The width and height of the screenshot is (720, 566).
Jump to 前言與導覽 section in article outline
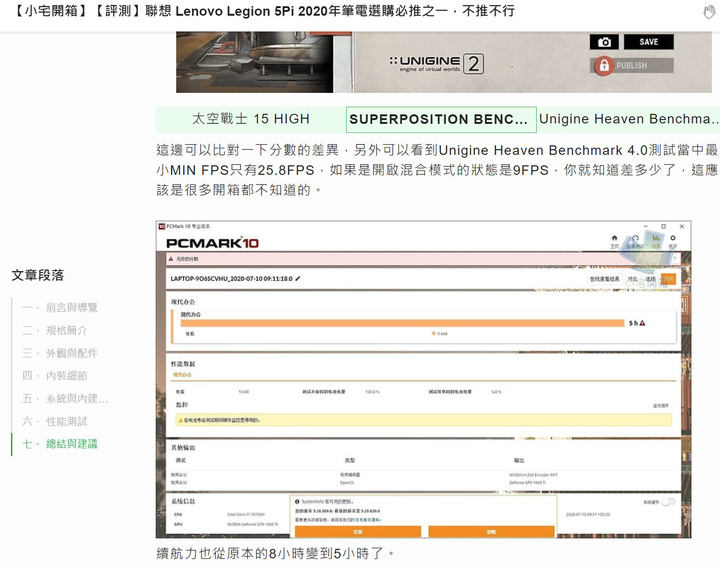(x=60, y=308)
